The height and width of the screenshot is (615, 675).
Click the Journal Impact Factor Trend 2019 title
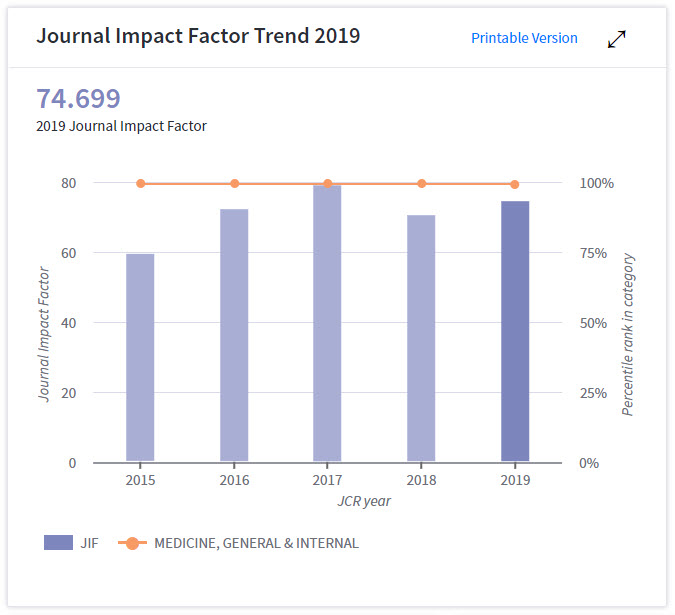198,36
